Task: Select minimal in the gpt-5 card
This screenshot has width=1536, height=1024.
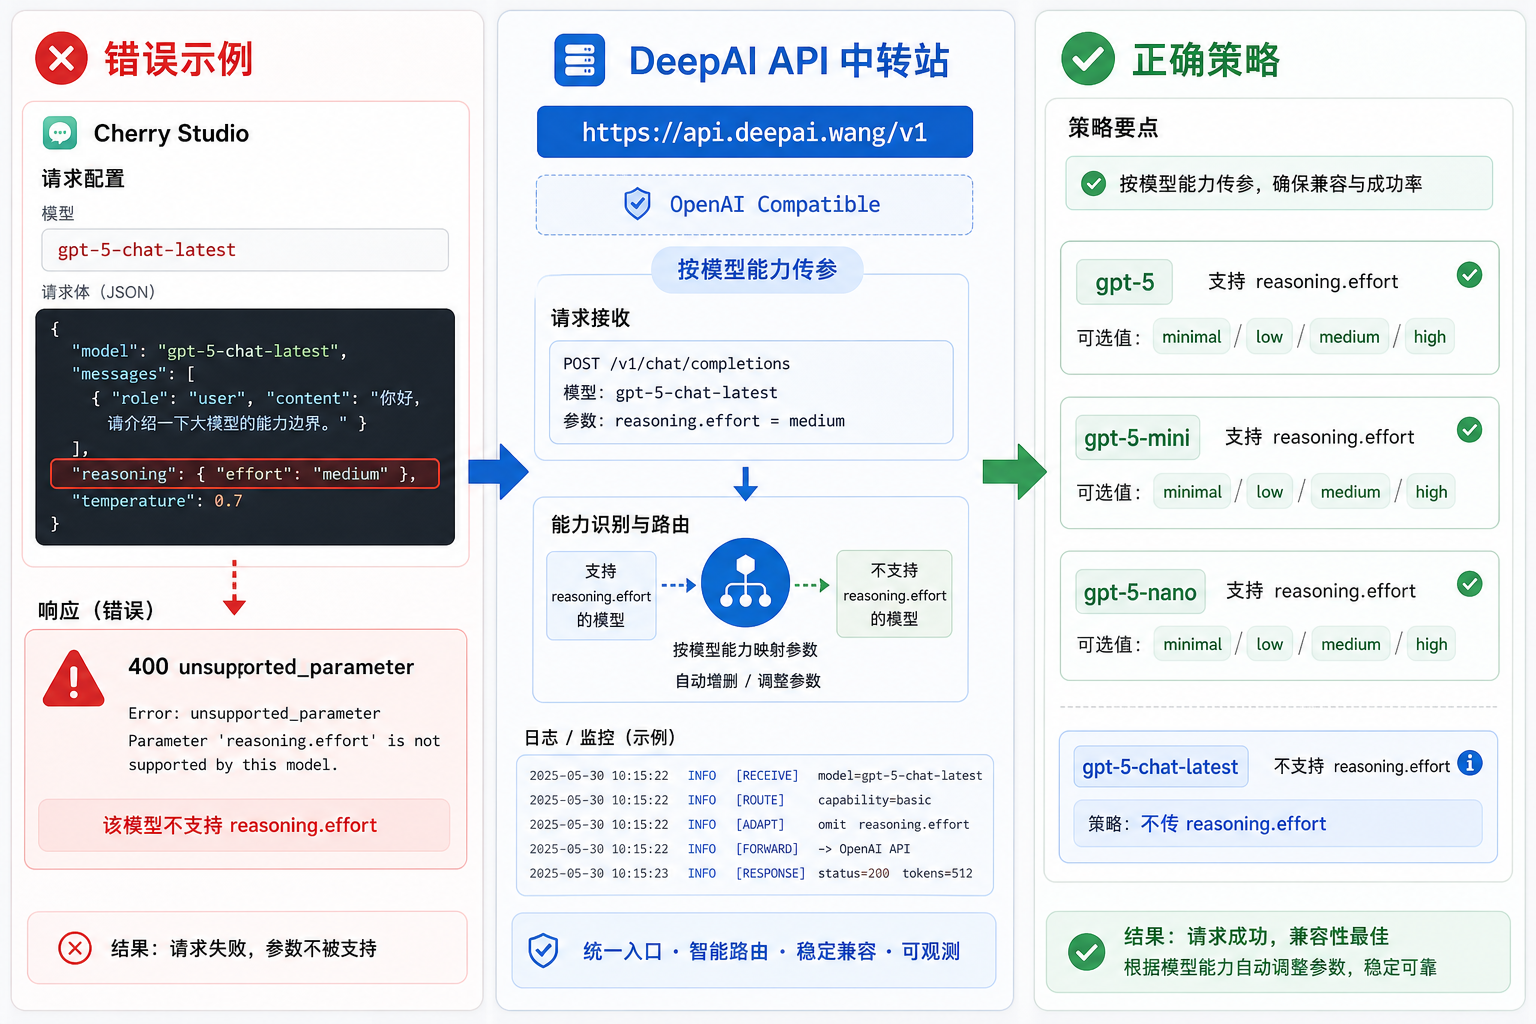Action: click(x=1192, y=337)
